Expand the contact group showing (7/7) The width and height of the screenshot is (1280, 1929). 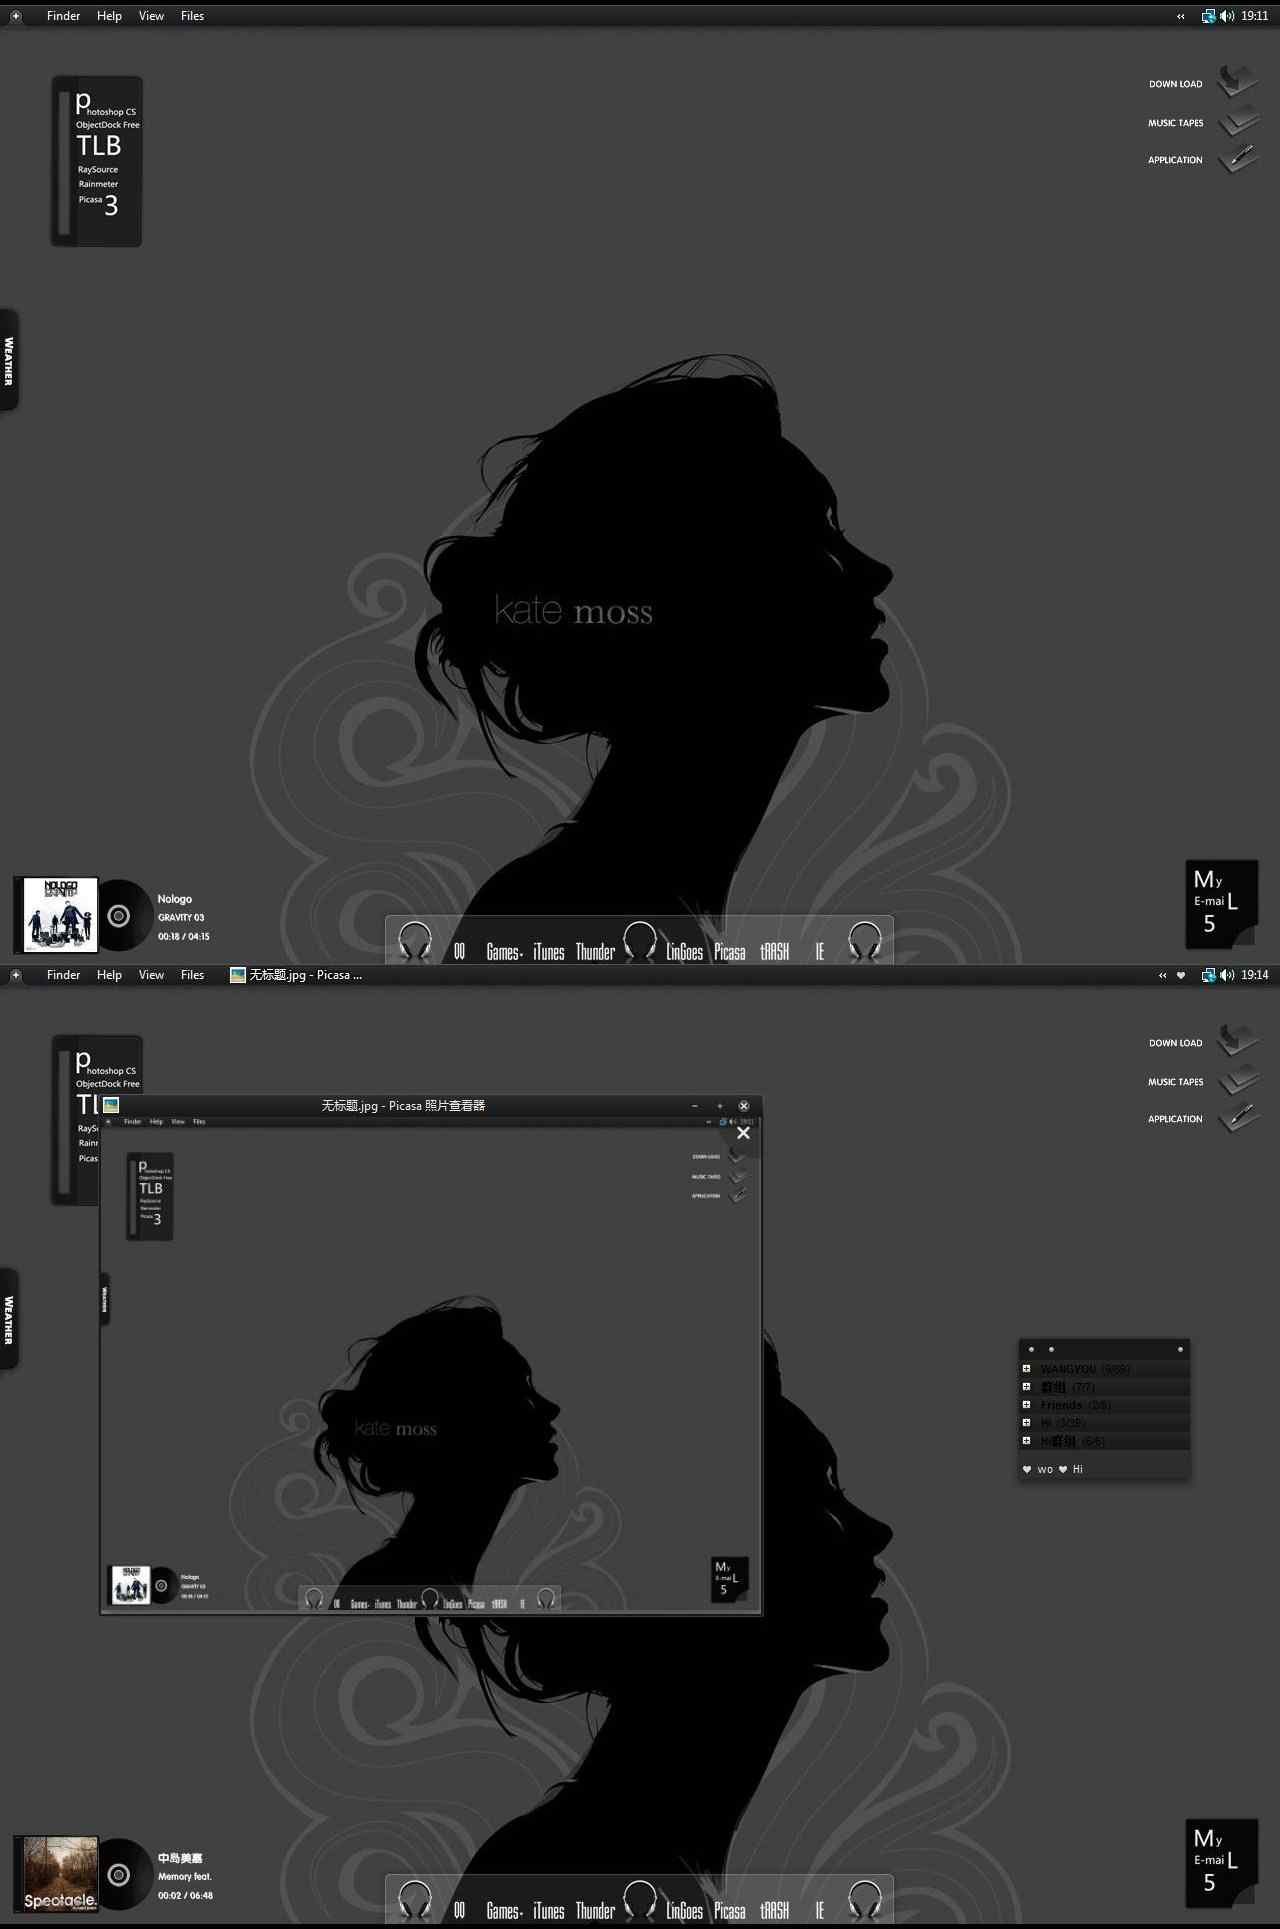coord(1026,1387)
